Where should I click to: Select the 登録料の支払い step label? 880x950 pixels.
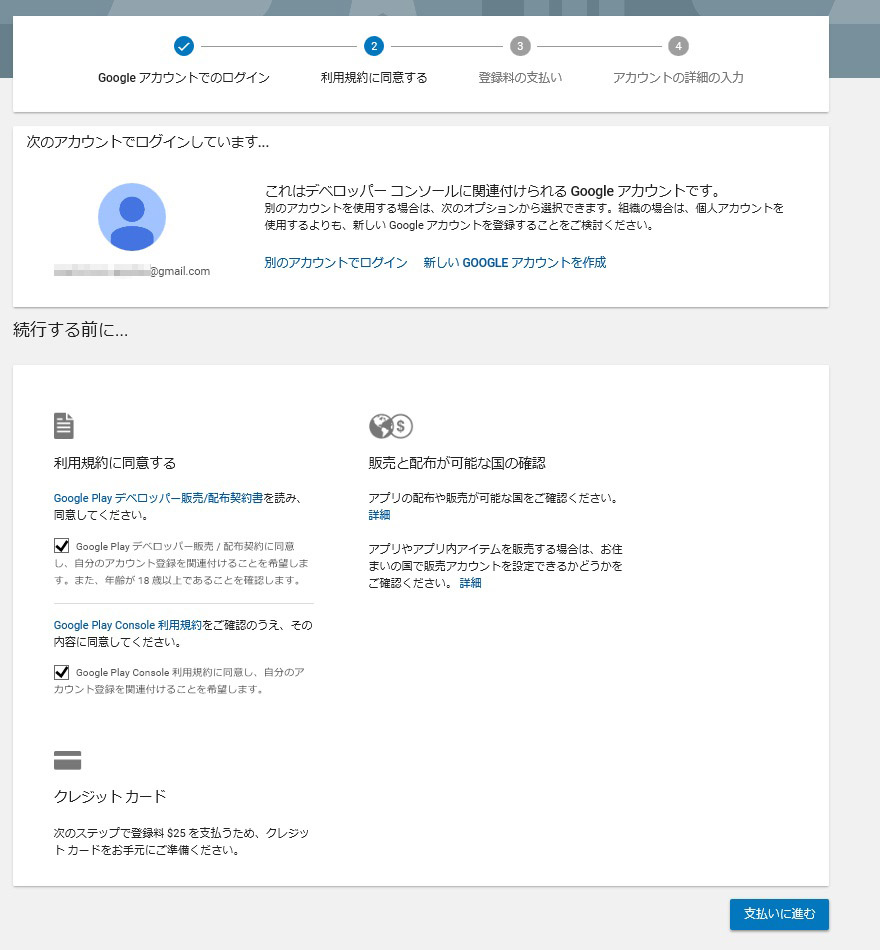[x=520, y=78]
